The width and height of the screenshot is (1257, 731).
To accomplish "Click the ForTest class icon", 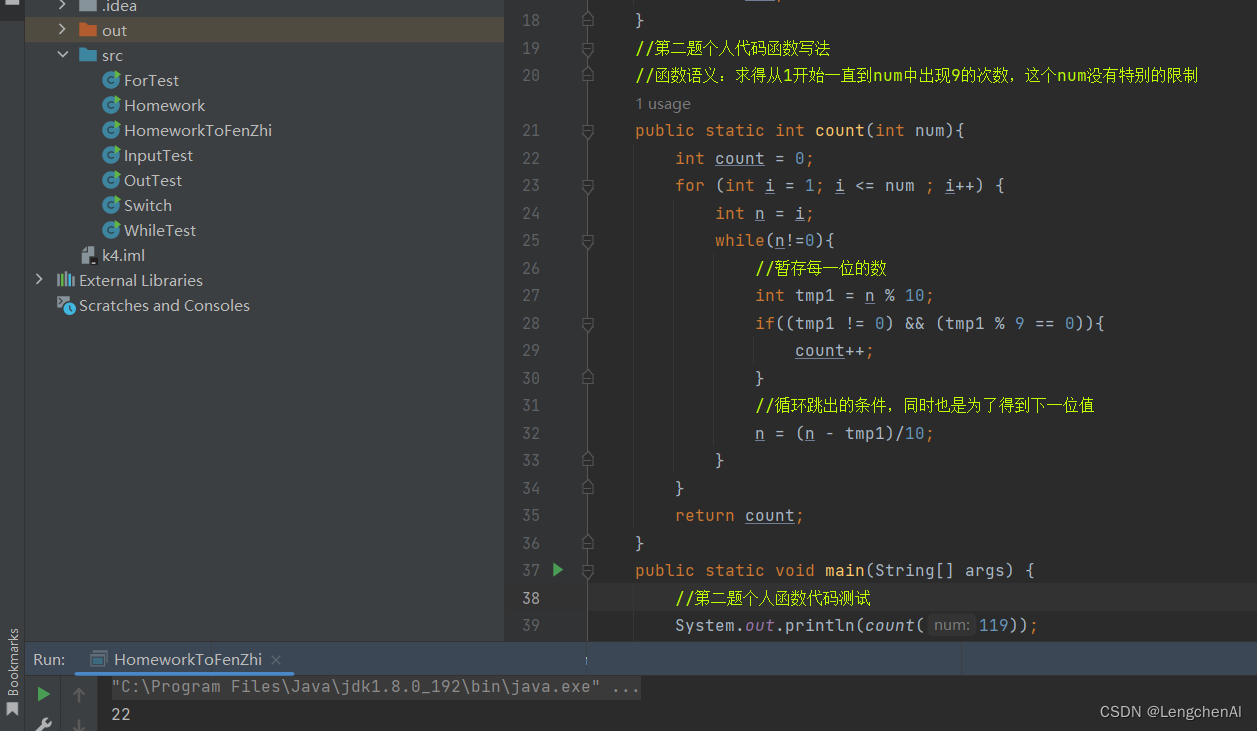I will click(x=111, y=80).
